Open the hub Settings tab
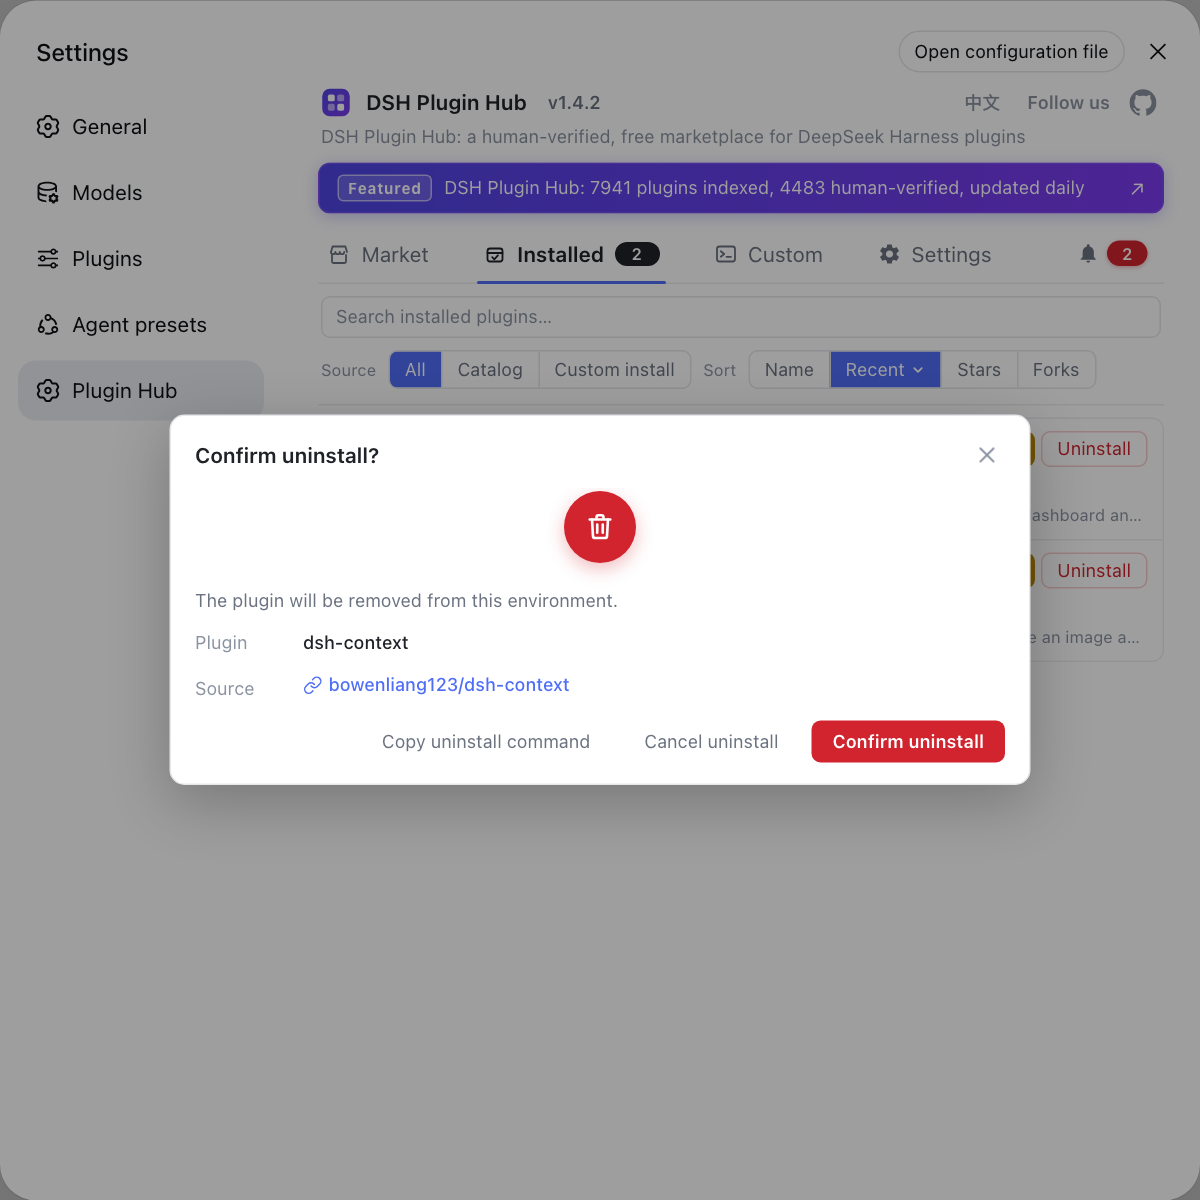Image resolution: width=1200 pixels, height=1200 pixels. 935,255
